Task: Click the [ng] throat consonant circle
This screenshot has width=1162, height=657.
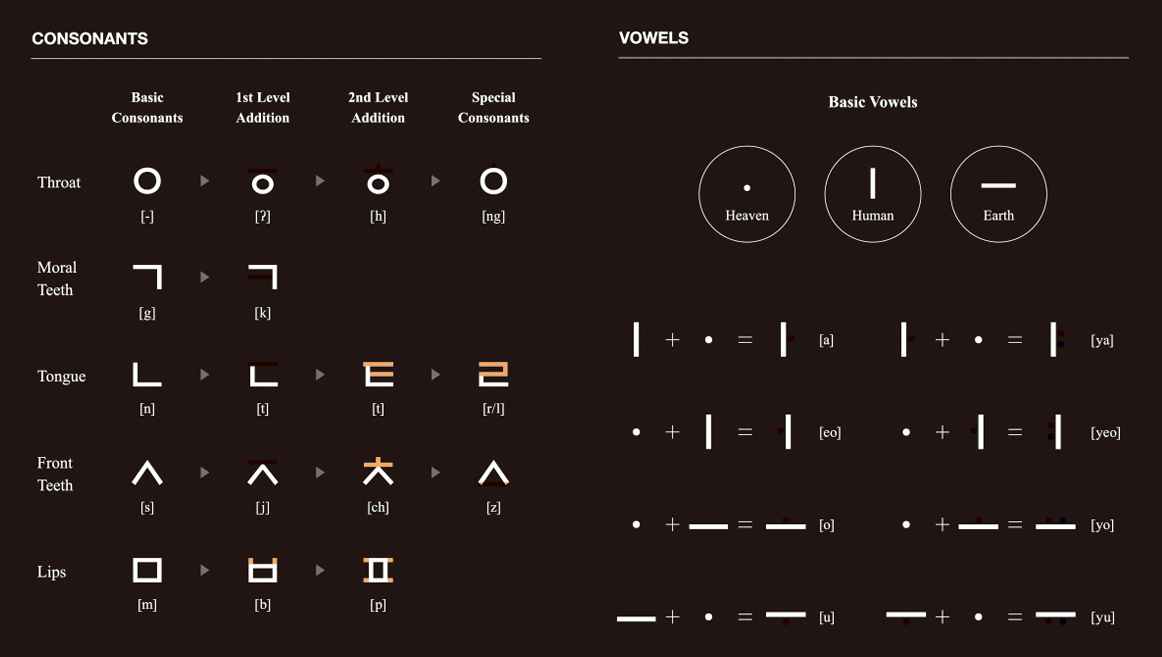Action: point(493,181)
